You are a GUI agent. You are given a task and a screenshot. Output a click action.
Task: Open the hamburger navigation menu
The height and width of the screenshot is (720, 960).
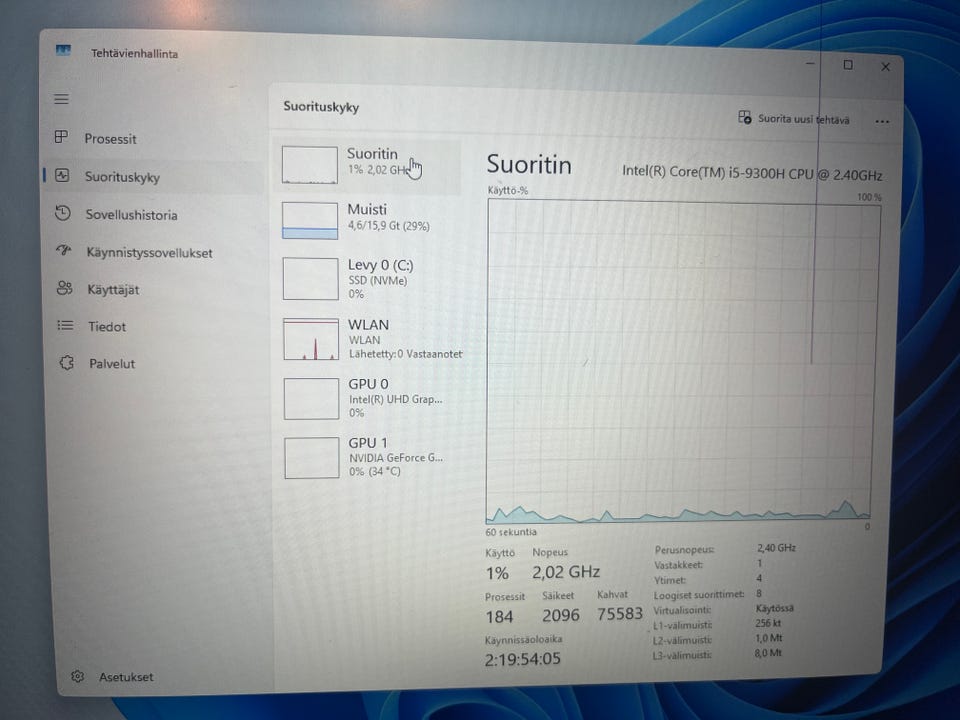(x=61, y=99)
